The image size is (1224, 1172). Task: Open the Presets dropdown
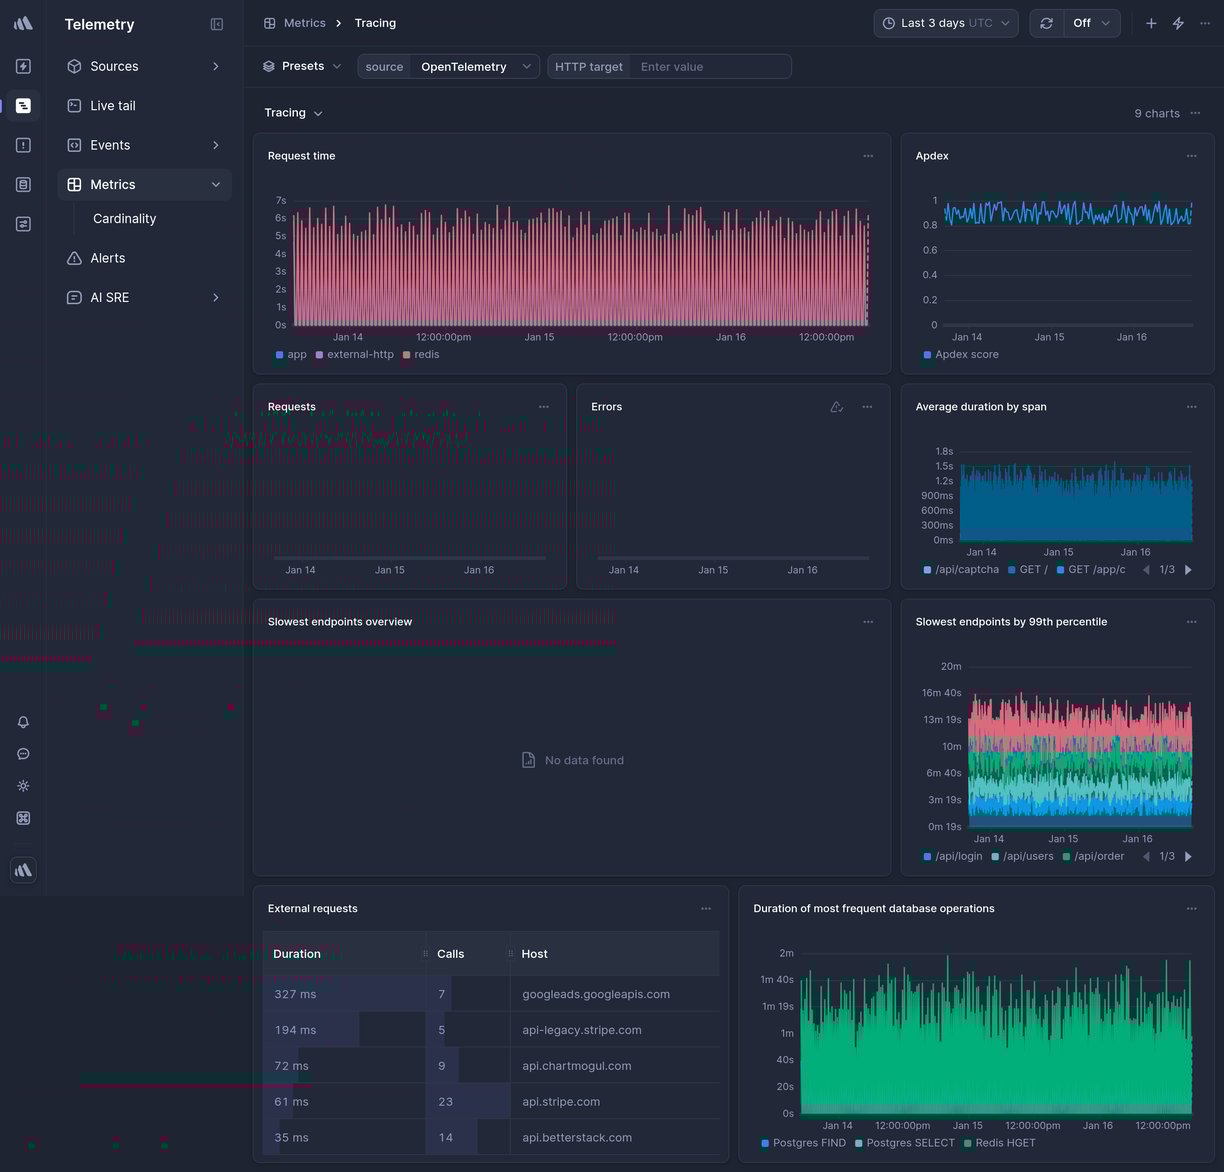pos(301,66)
